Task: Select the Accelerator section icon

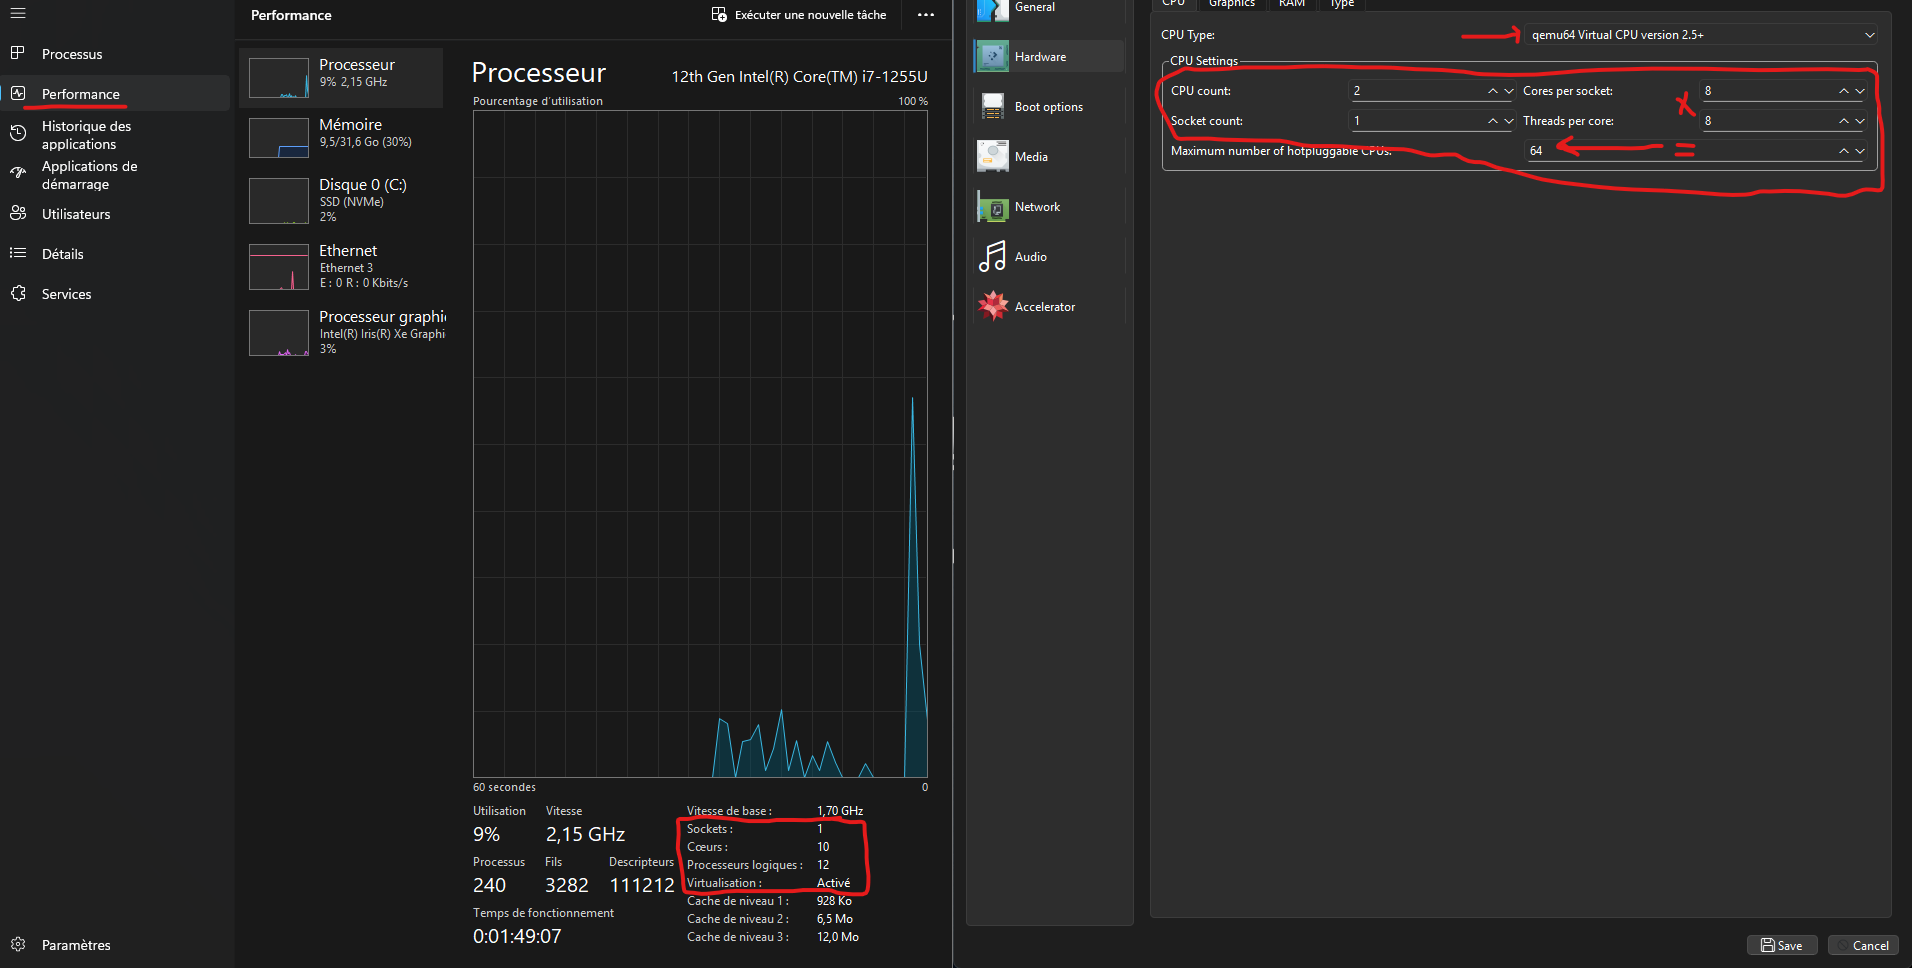Action: click(993, 307)
